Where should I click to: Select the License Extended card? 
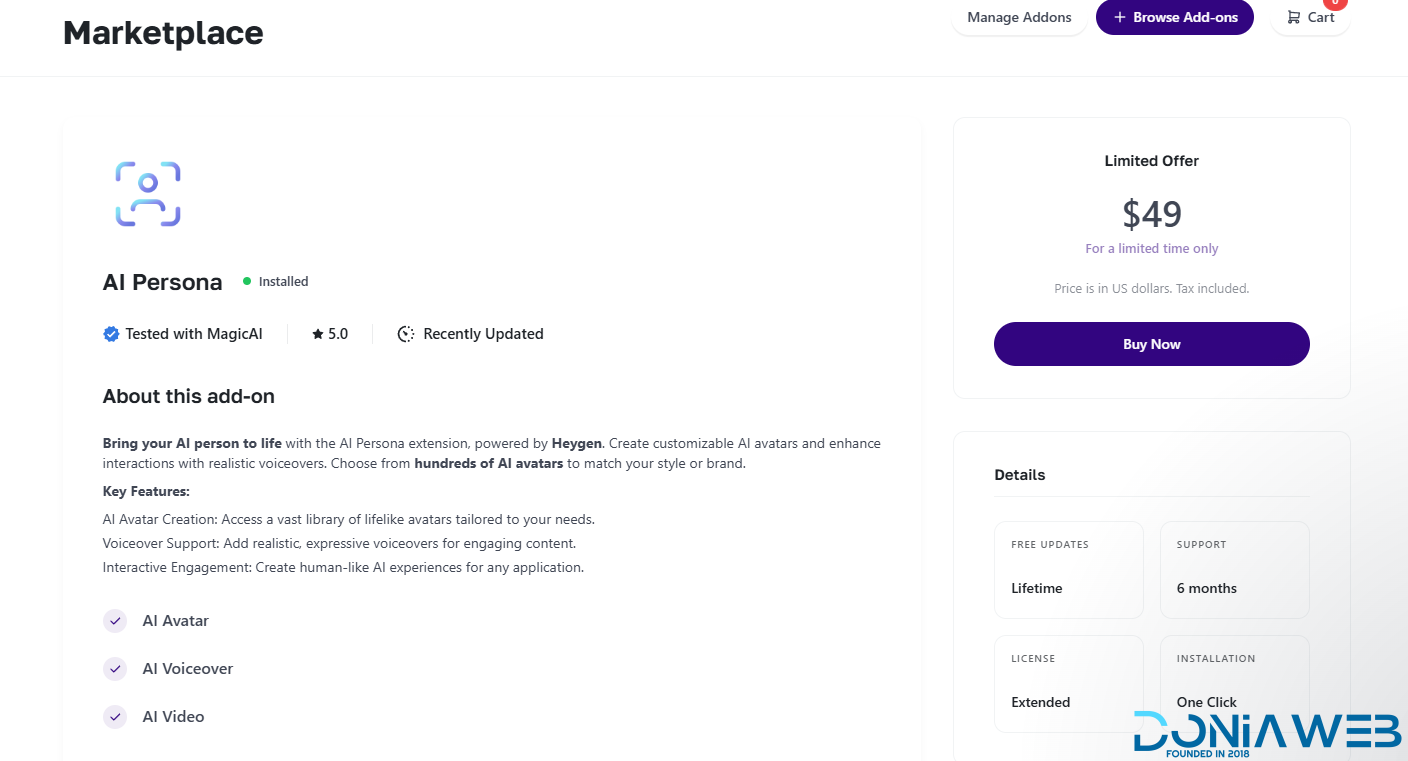click(1068, 683)
